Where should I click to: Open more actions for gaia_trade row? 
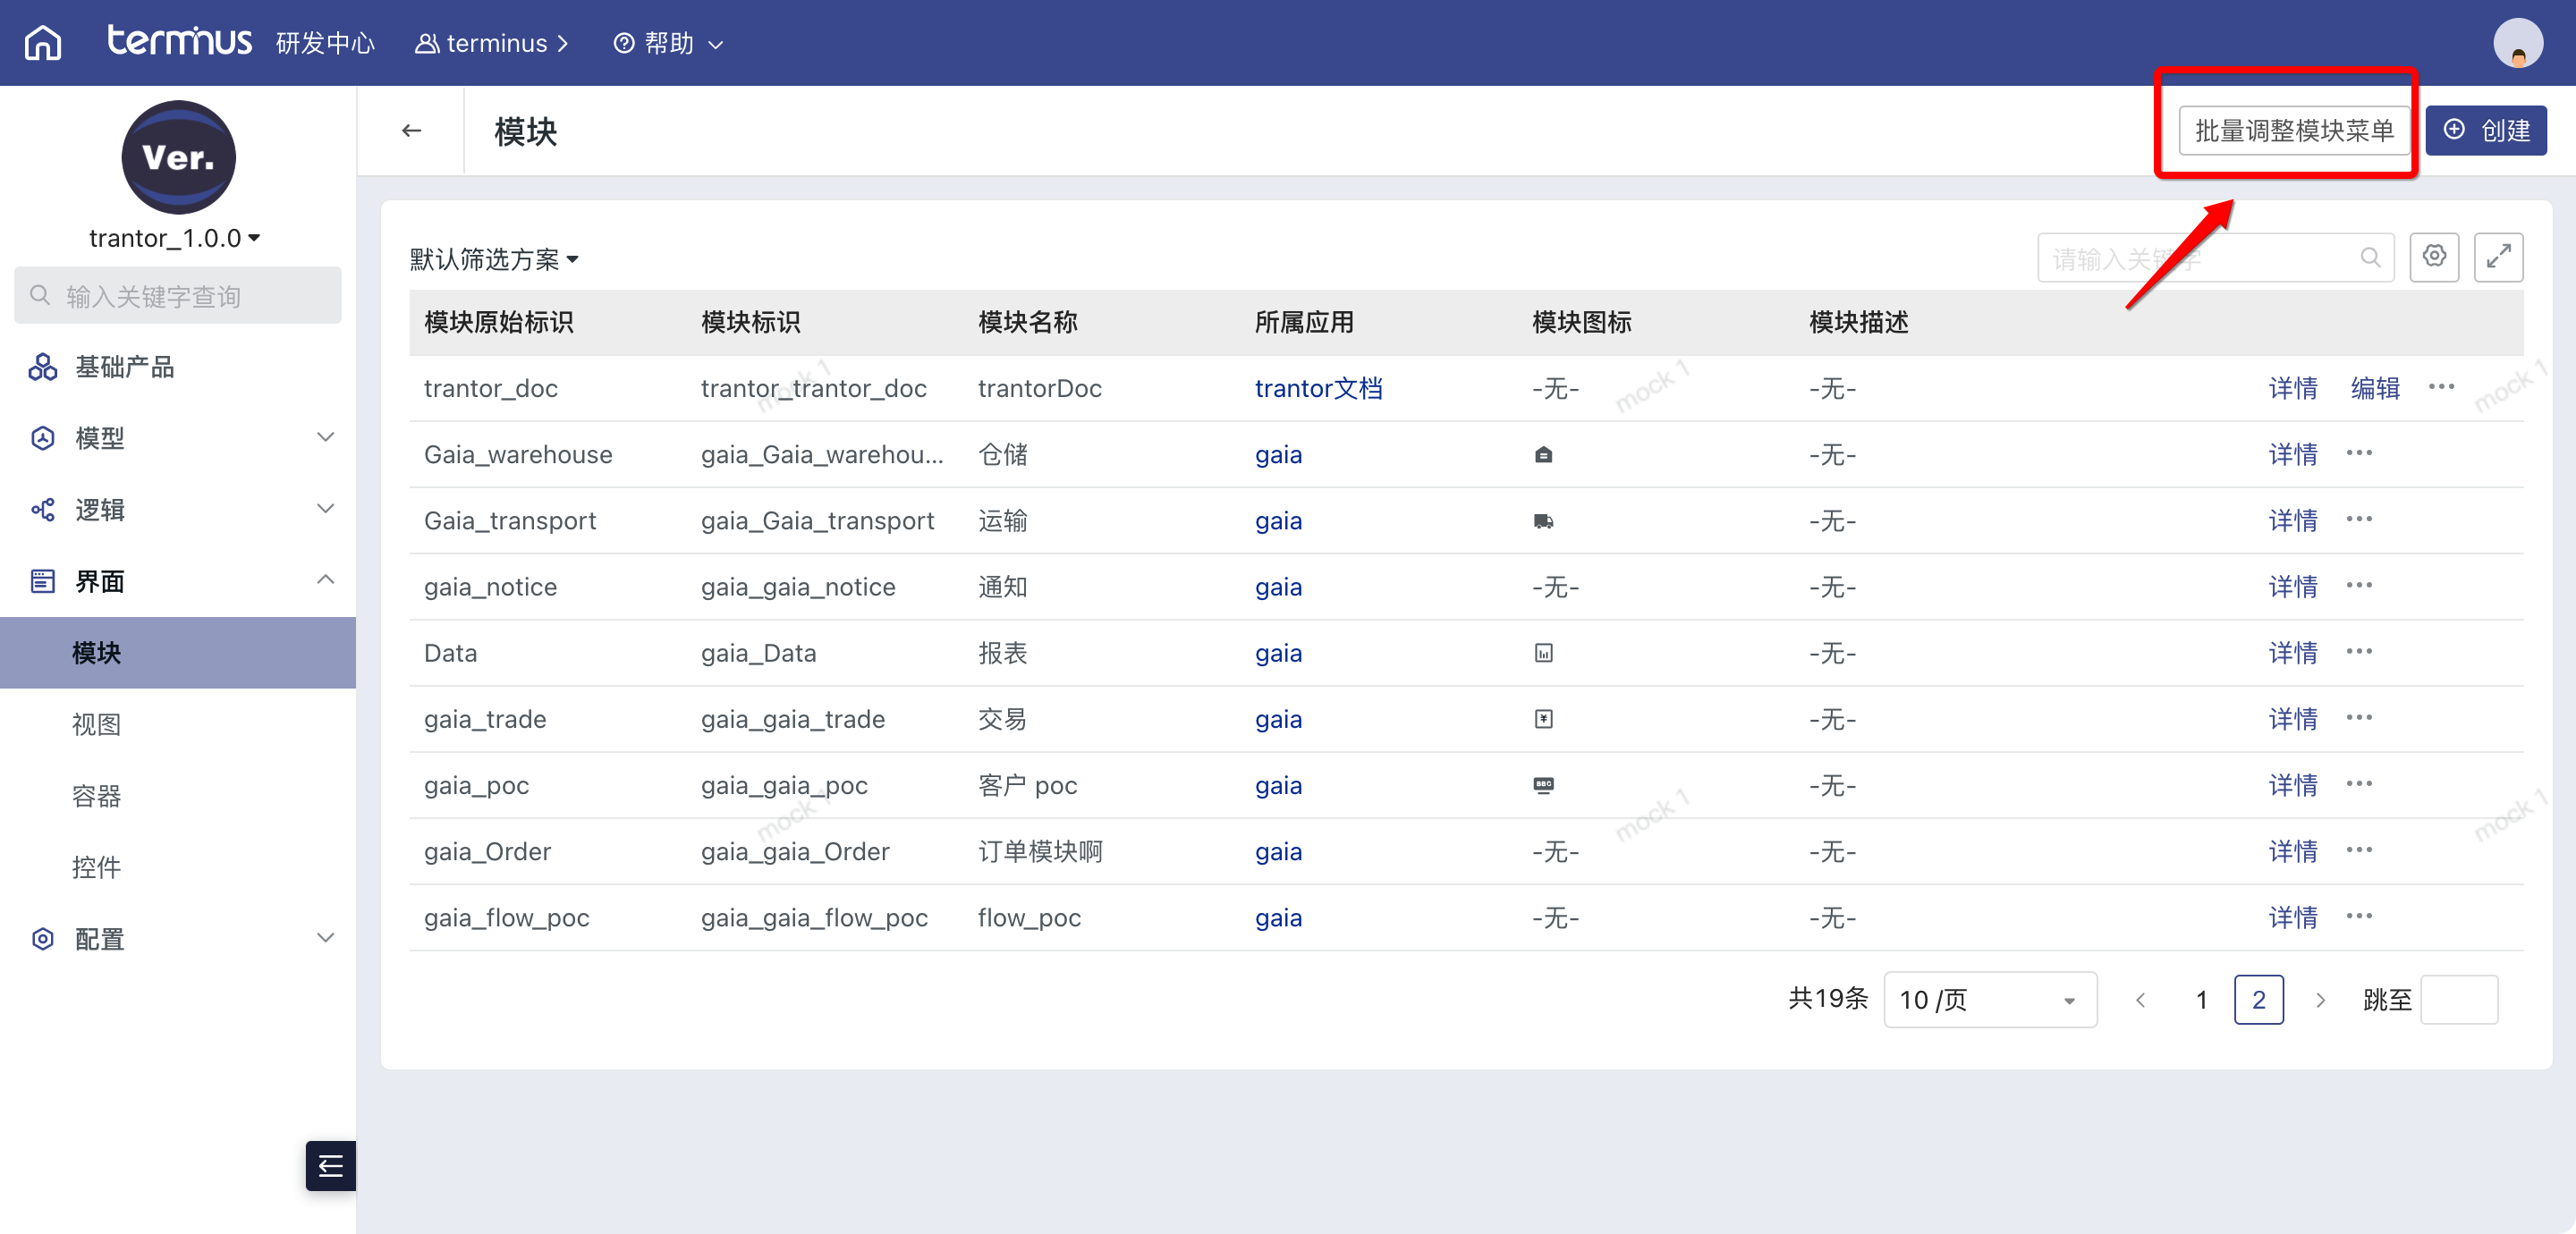pyautogui.click(x=2359, y=717)
